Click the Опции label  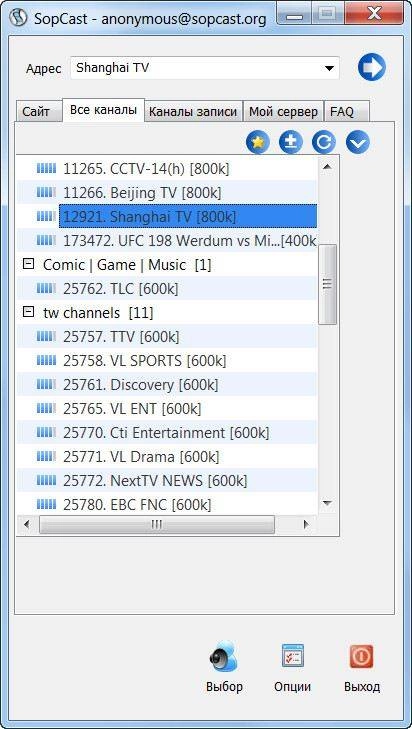[x=292, y=686]
